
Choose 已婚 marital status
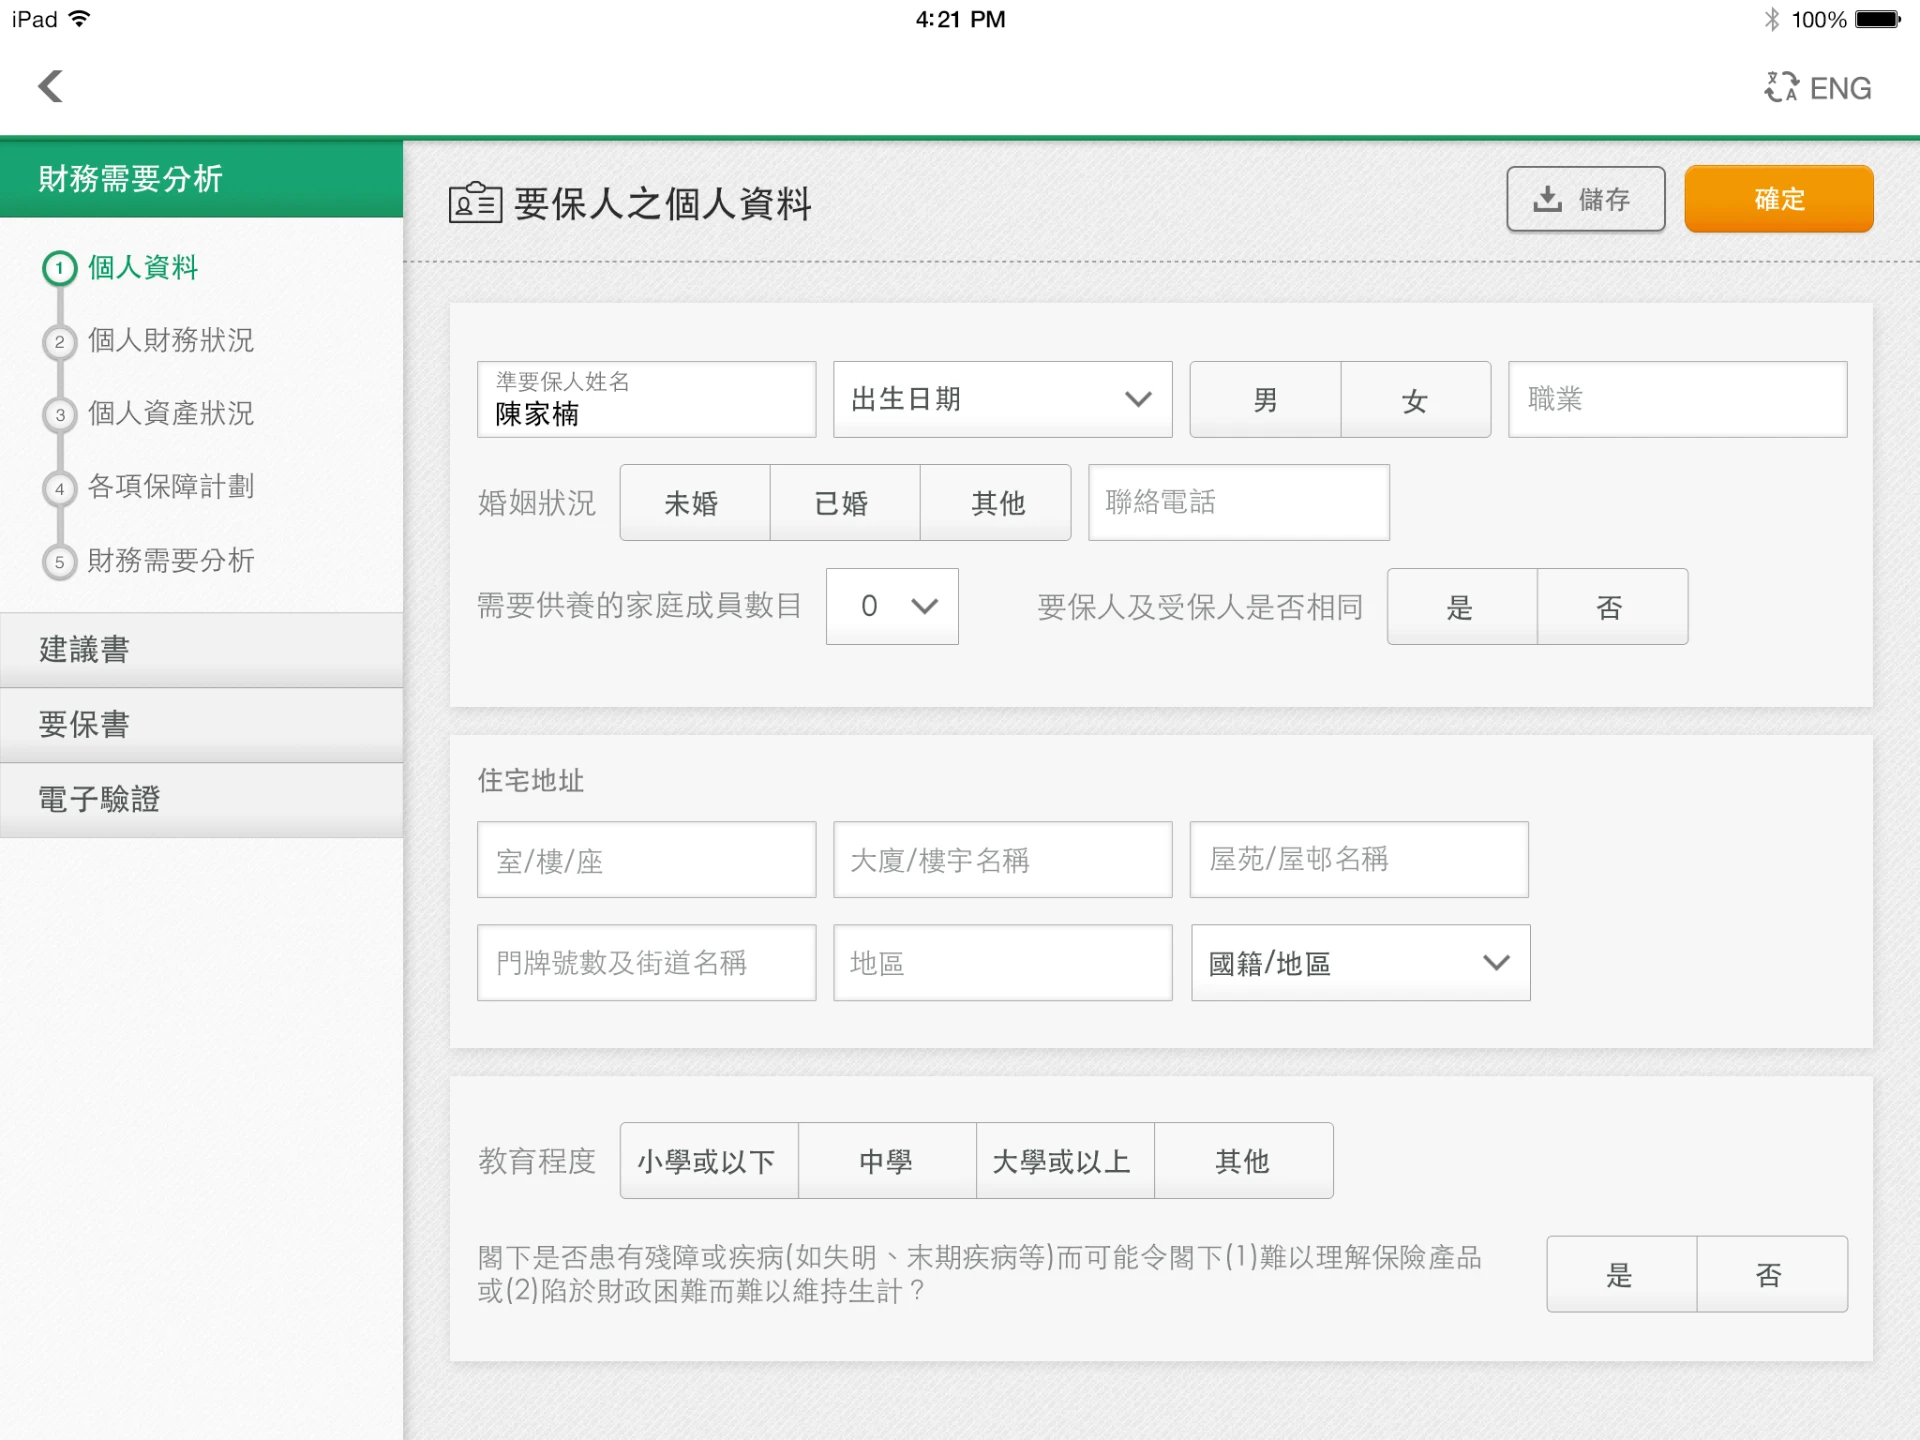[x=845, y=502]
